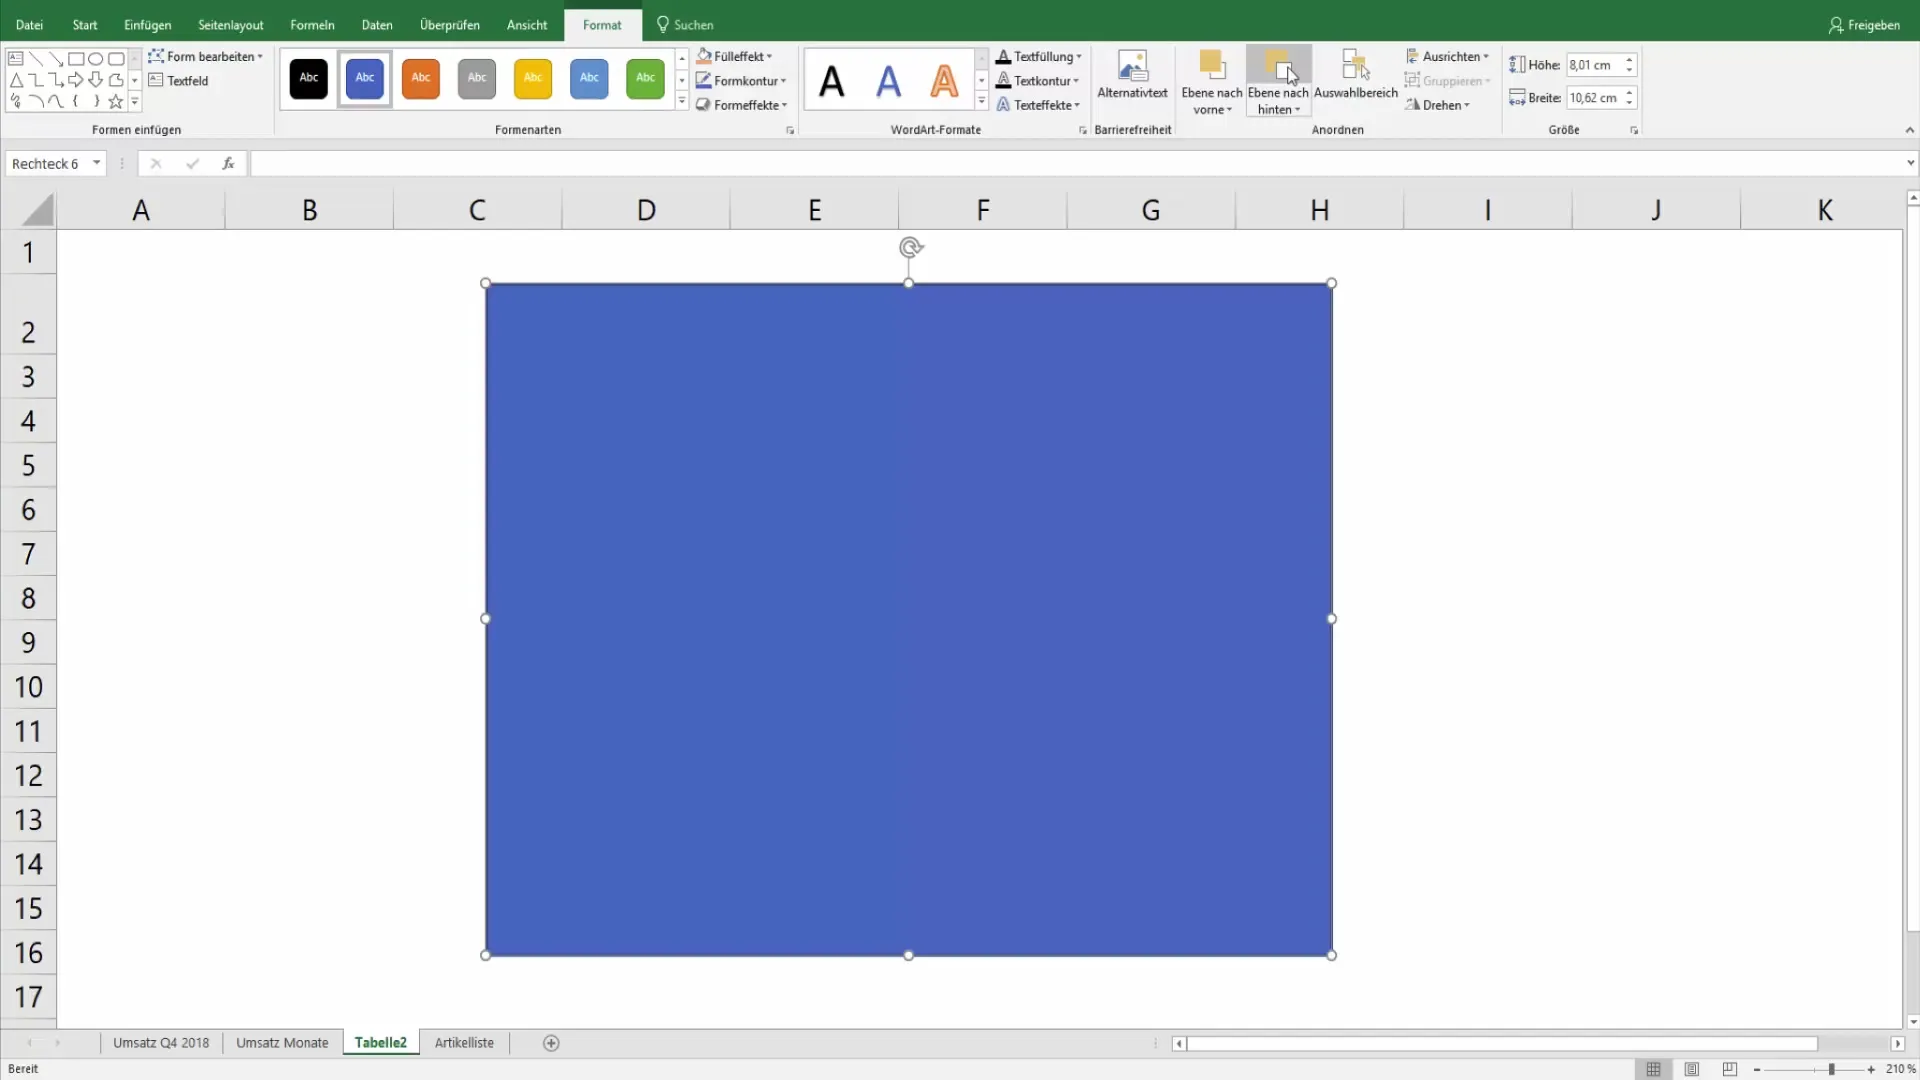The height and width of the screenshot is (1080, 1920).
Task: Open the Umsatz Q4 2018 sheet
Action: pyautogui.click(x=161, y=1043)
